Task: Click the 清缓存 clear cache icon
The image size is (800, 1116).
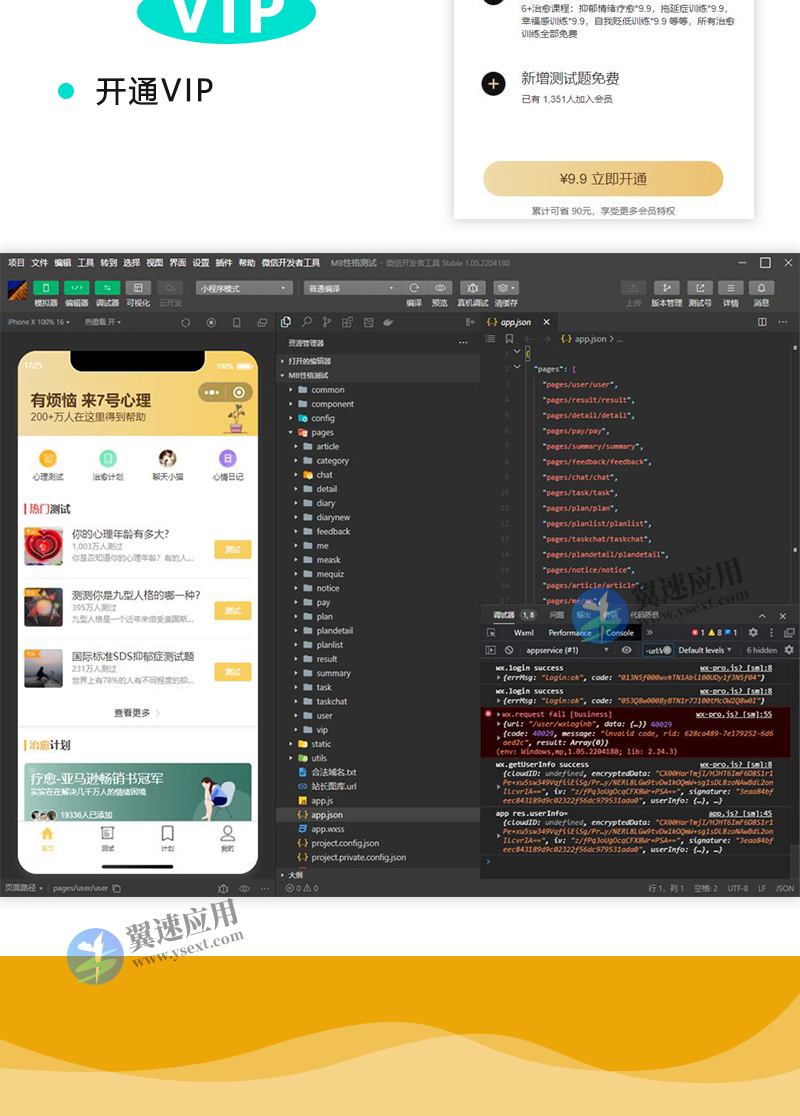Action: tap(503, 288)
